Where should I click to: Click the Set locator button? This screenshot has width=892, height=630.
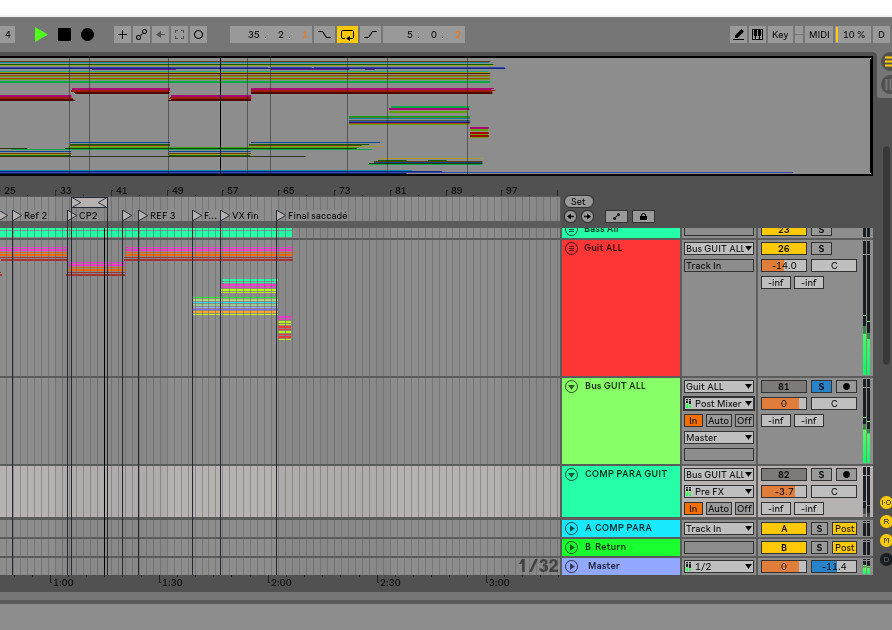tap(578, 201)
